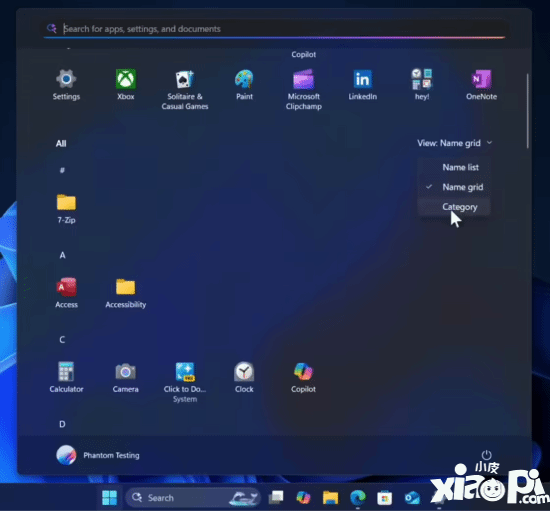The image size is (550, 511).
Task: Launch Xbox from pinned apps
Action: [x=126, y=84]
